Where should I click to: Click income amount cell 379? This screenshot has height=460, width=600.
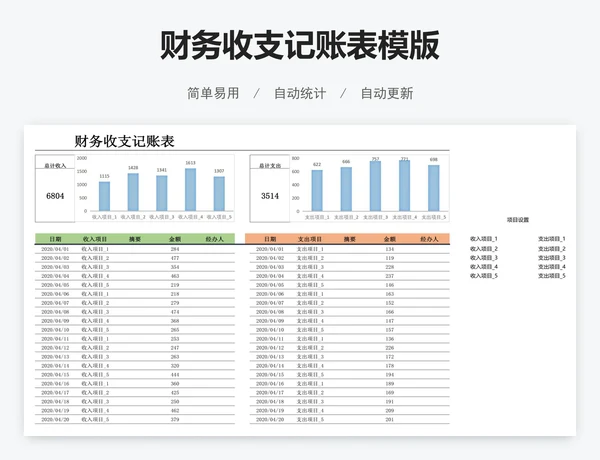[x=175, y=419]
